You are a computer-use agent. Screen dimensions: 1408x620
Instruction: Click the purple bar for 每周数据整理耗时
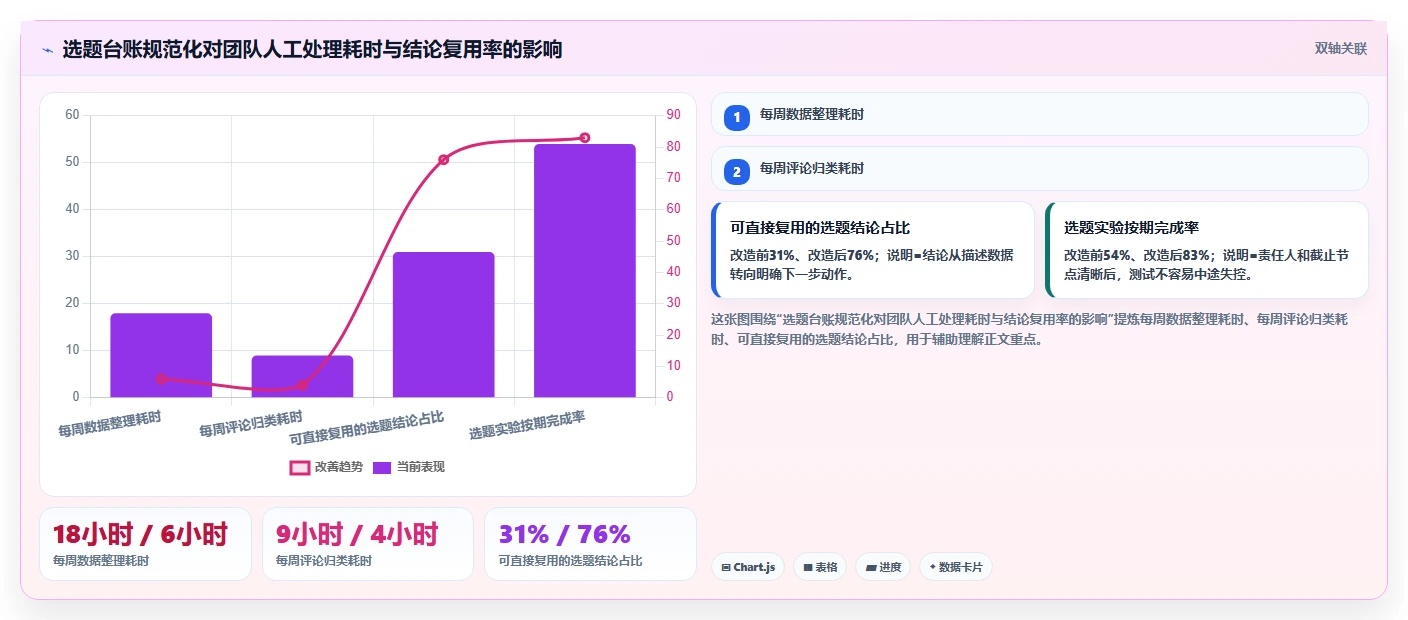click(x=161, y=355)
